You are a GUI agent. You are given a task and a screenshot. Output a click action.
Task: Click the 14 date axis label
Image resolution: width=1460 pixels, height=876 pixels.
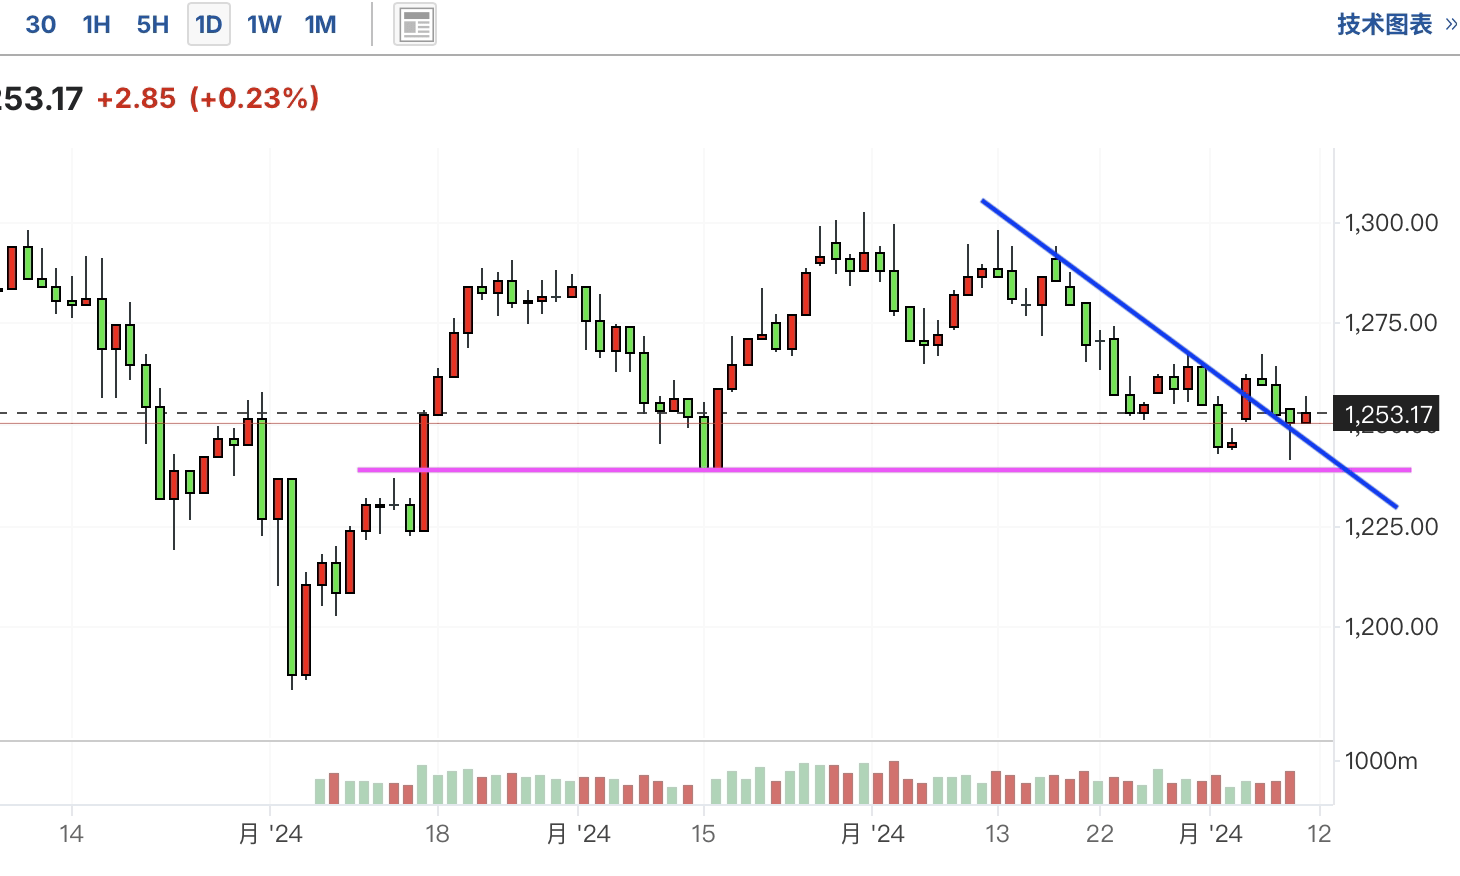point(71,833)
